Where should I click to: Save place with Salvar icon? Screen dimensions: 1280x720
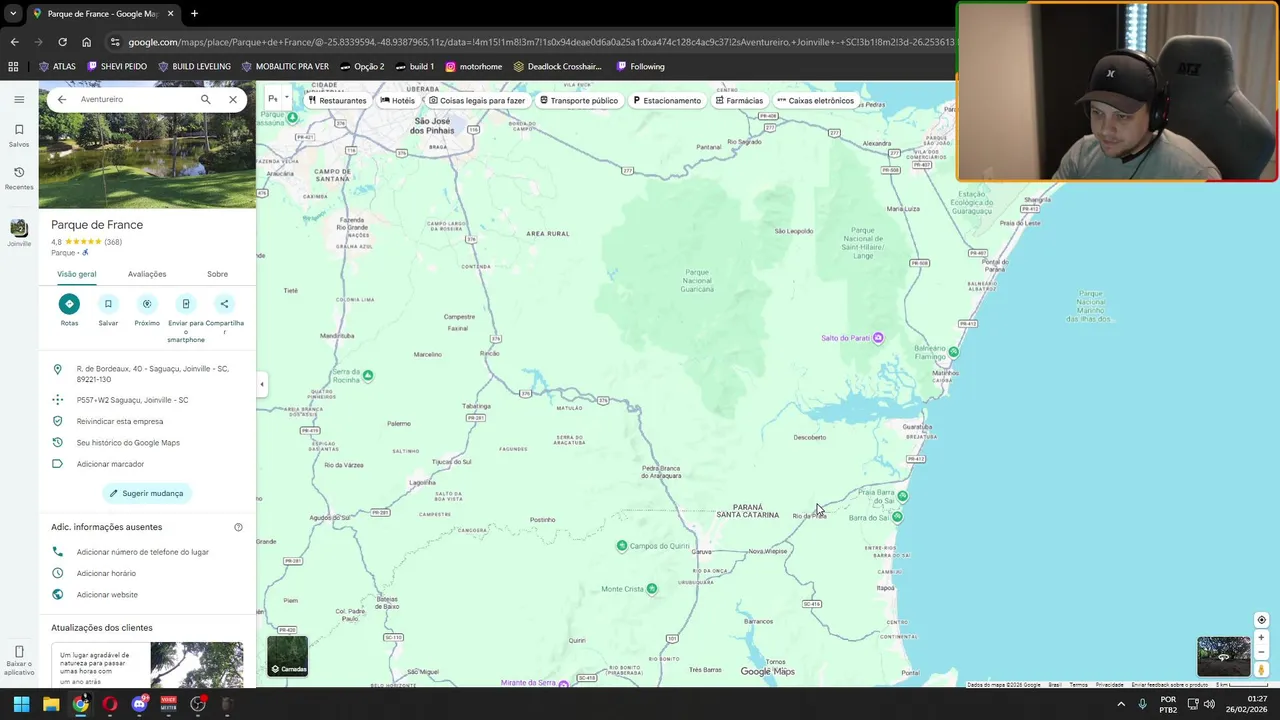[108, 304]
